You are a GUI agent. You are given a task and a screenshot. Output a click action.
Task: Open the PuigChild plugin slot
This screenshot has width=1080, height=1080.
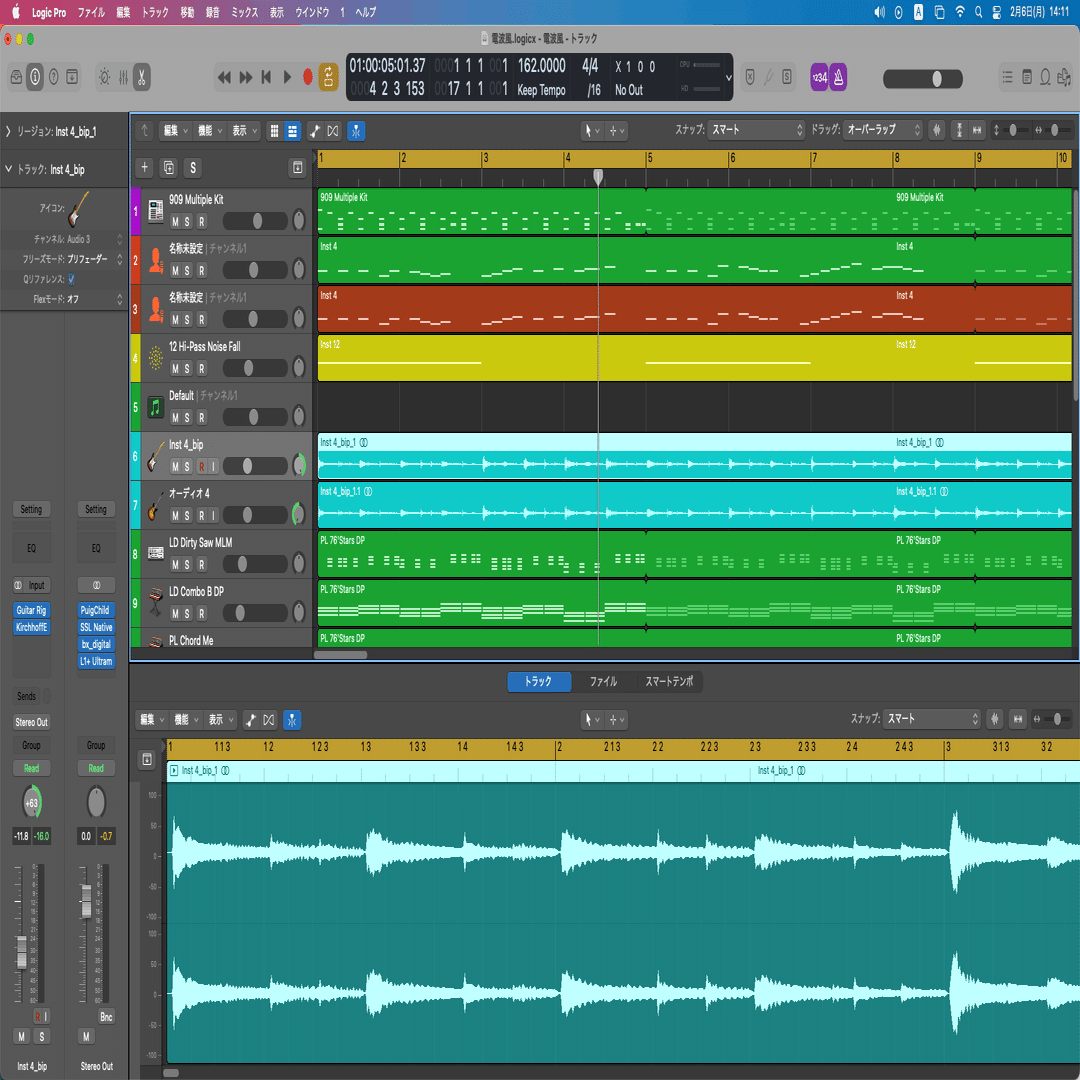tap(96, 610)
